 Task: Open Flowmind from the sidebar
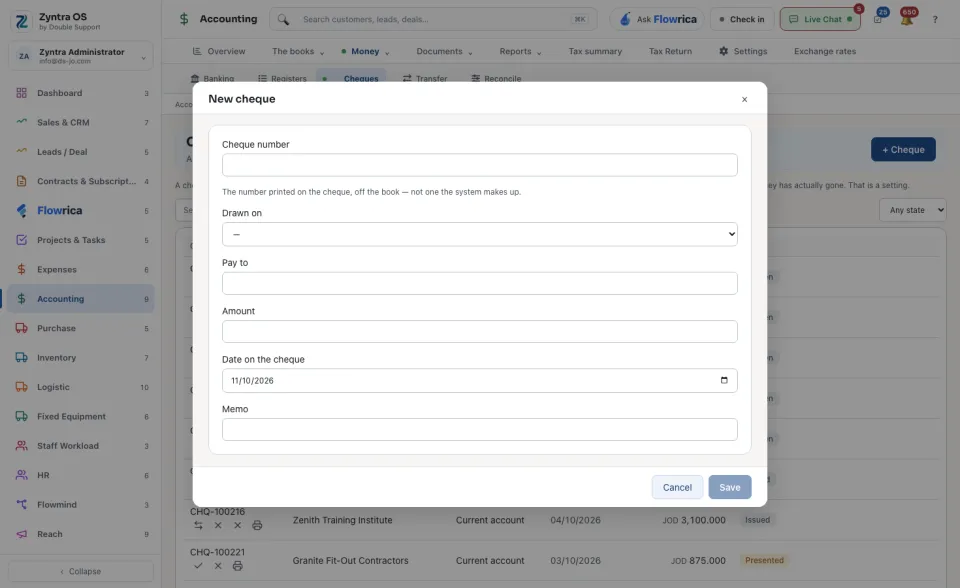pos(80,505)
